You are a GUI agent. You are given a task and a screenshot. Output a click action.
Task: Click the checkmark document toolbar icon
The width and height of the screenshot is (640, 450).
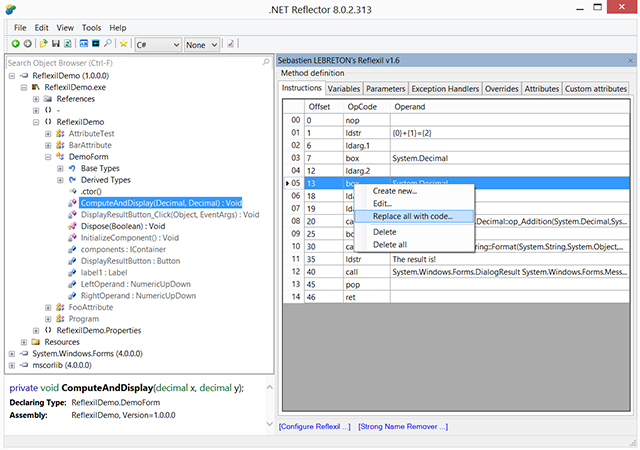(230, 44)
